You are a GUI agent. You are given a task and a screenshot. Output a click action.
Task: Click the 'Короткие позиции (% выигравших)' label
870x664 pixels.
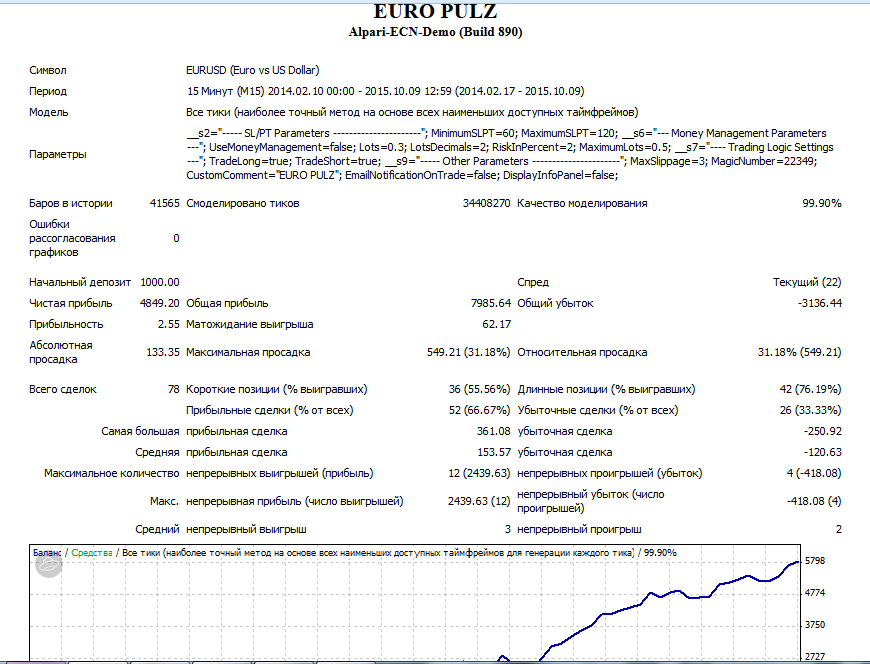[x=277, y=389]
